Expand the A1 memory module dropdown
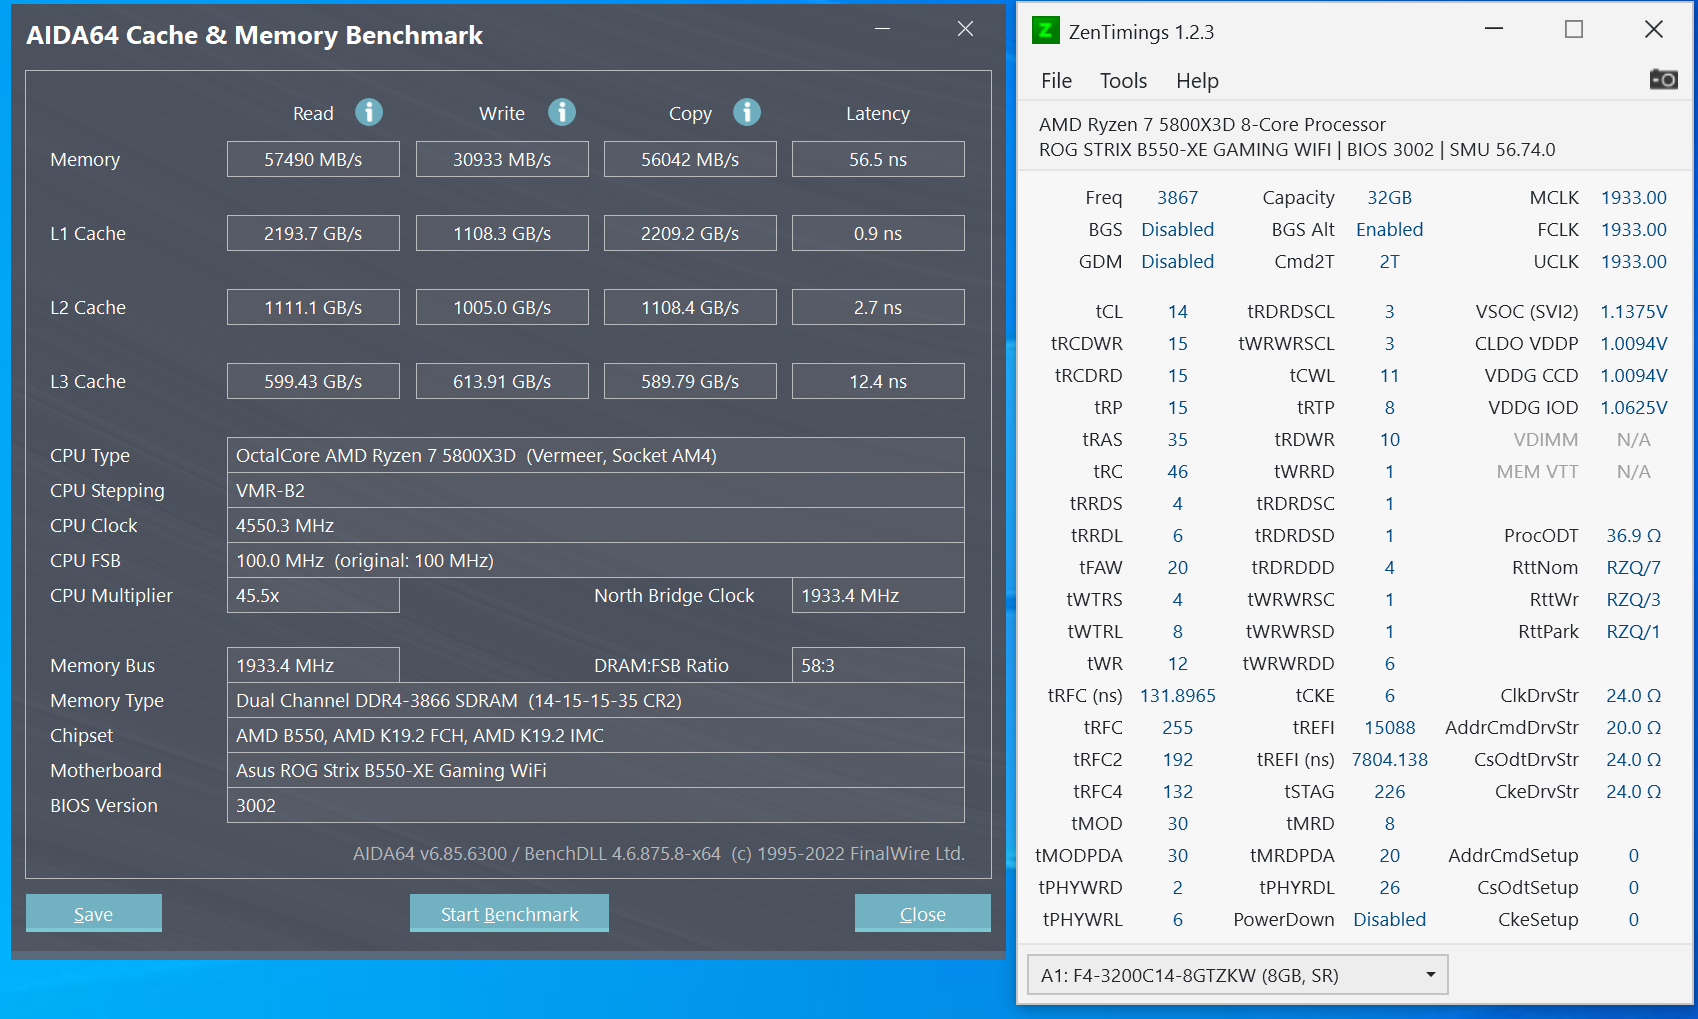Viewport: 1698px width, 1019px height. pyautogui.click(x=1237, y=975)
